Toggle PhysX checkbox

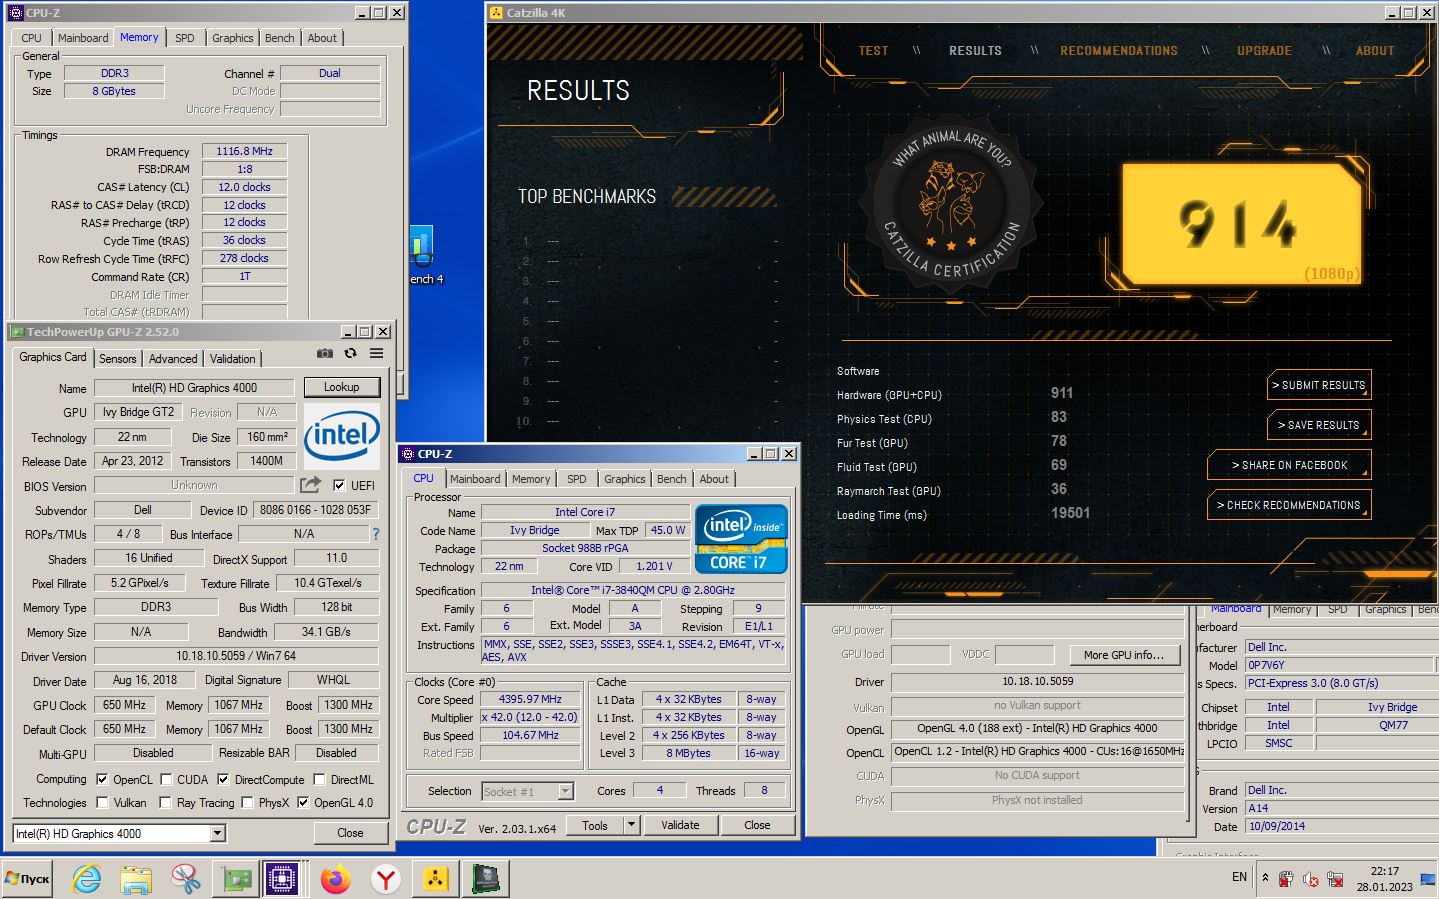click(247, 802)
